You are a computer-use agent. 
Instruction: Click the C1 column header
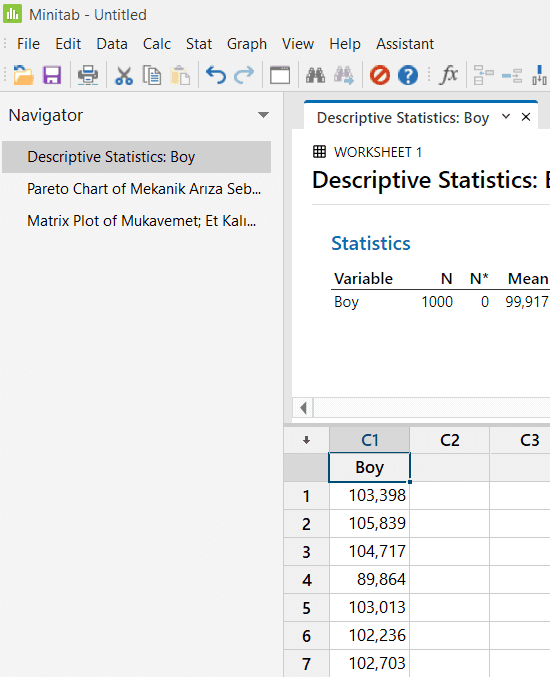(x=370, y=440)
